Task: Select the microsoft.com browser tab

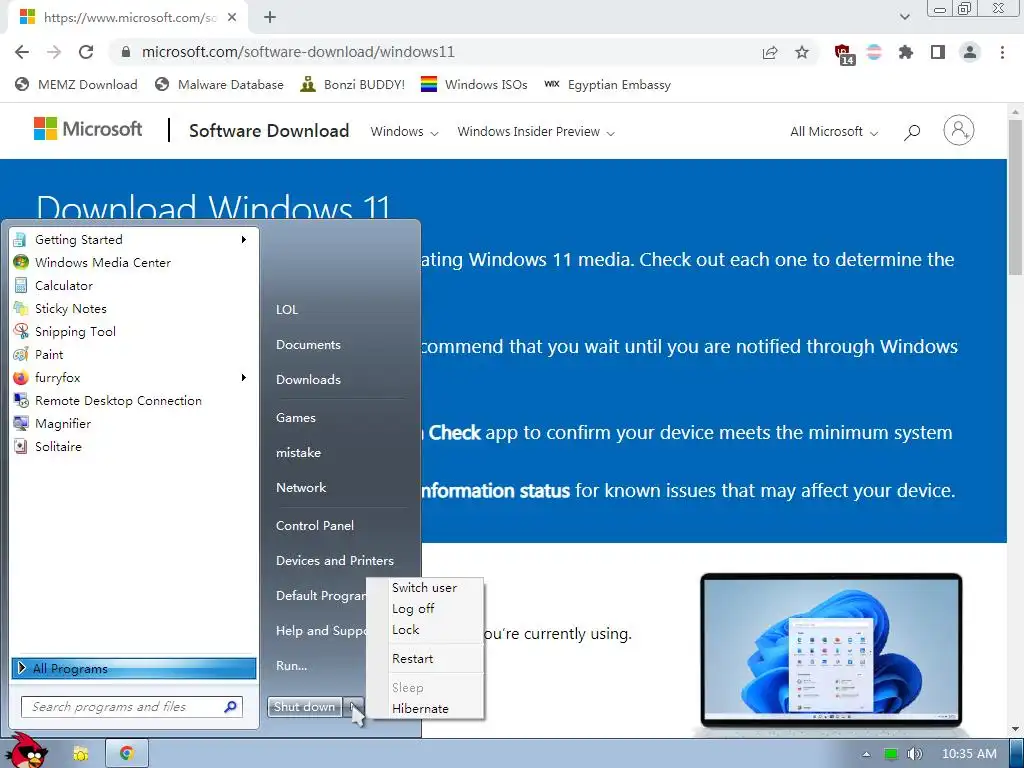Action: coord(128,18)
